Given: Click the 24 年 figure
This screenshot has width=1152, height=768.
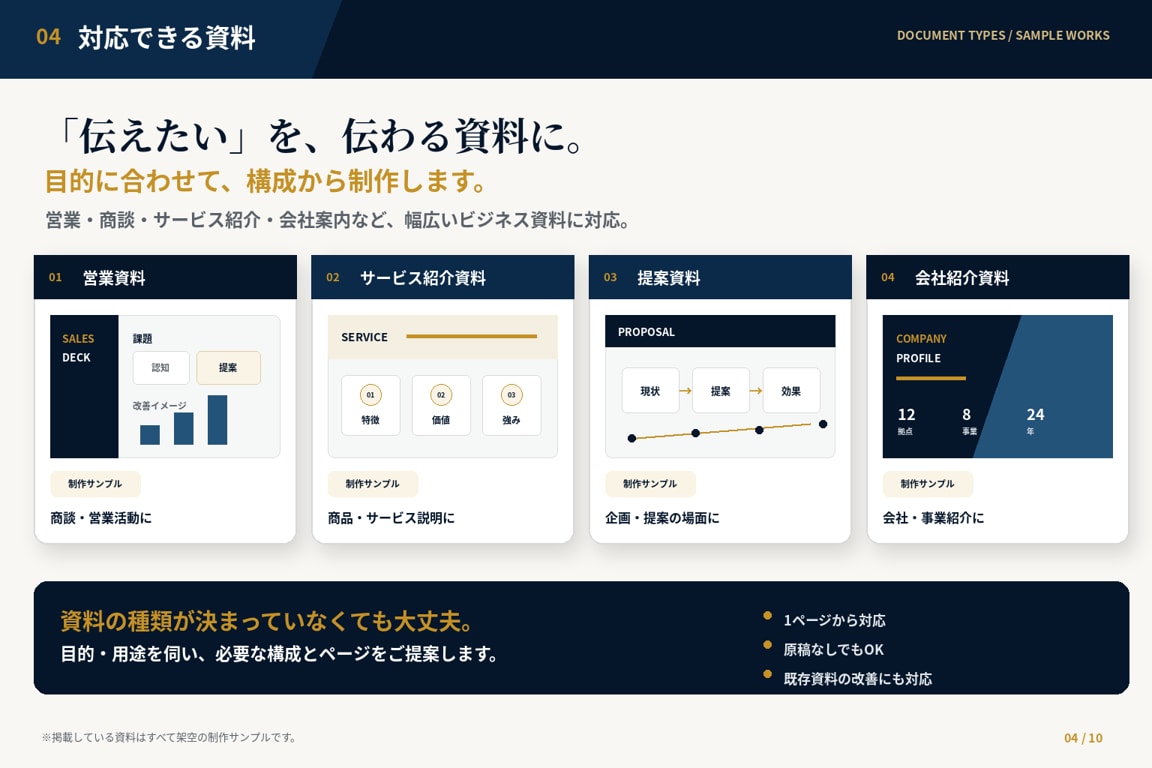Looking at the screenshot, I should tap(1035, 420).
